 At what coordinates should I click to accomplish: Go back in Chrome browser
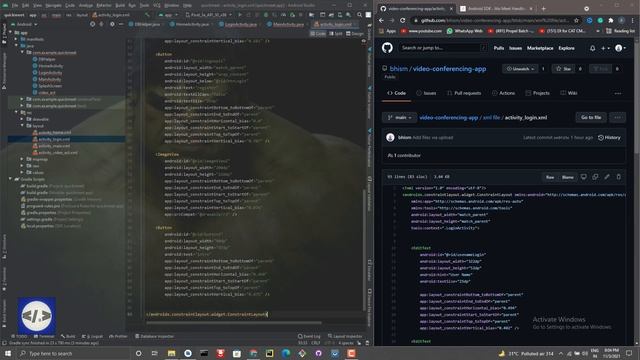381,20
